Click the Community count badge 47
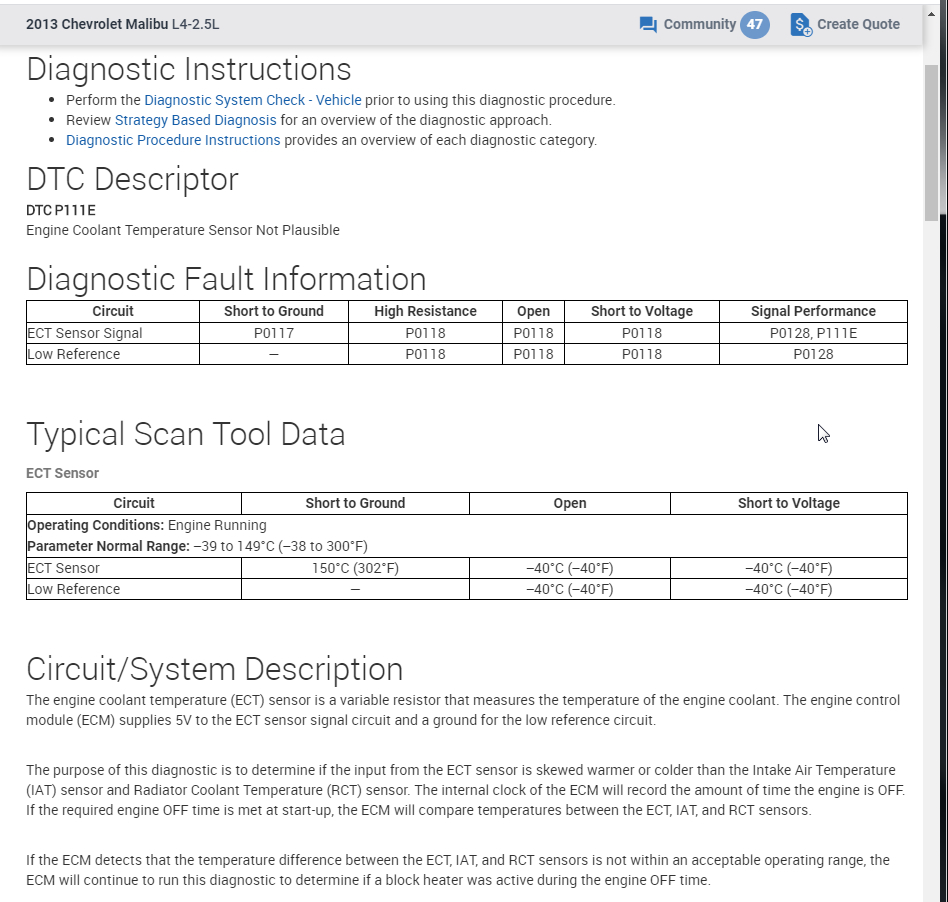Screen dimensions: 948x902 point(755,25)
